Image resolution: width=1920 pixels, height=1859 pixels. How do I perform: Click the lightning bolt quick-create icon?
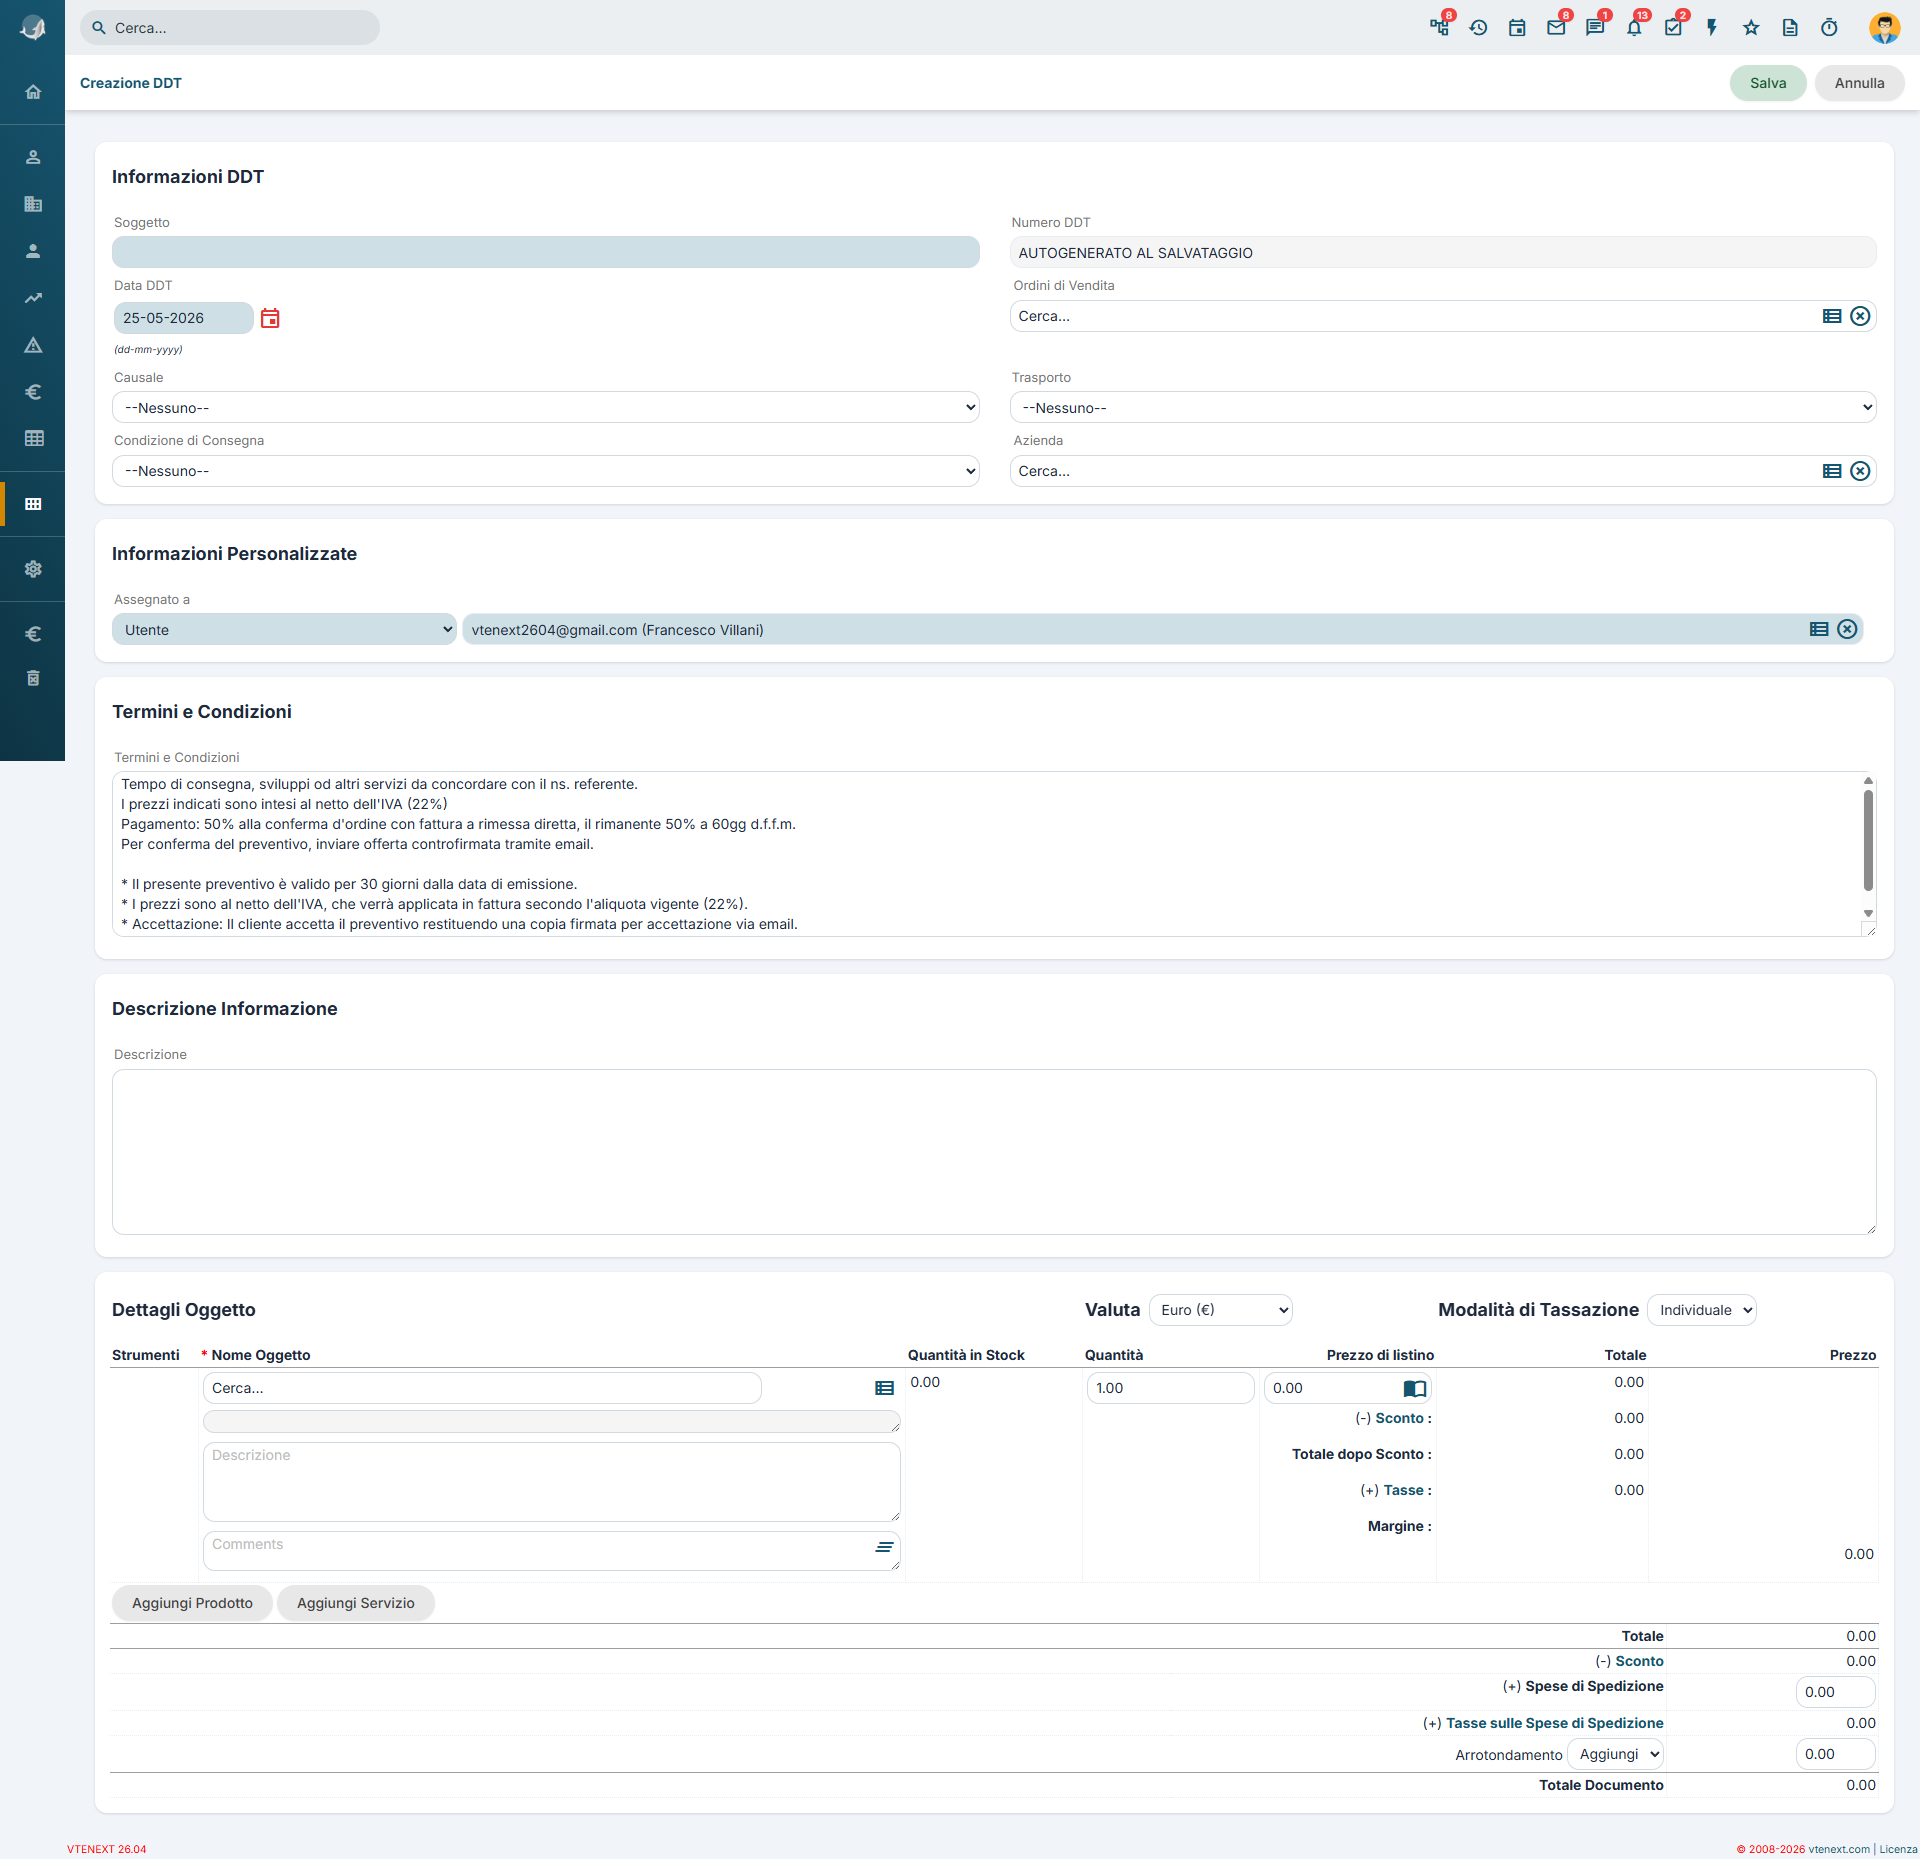[1712, 28]
